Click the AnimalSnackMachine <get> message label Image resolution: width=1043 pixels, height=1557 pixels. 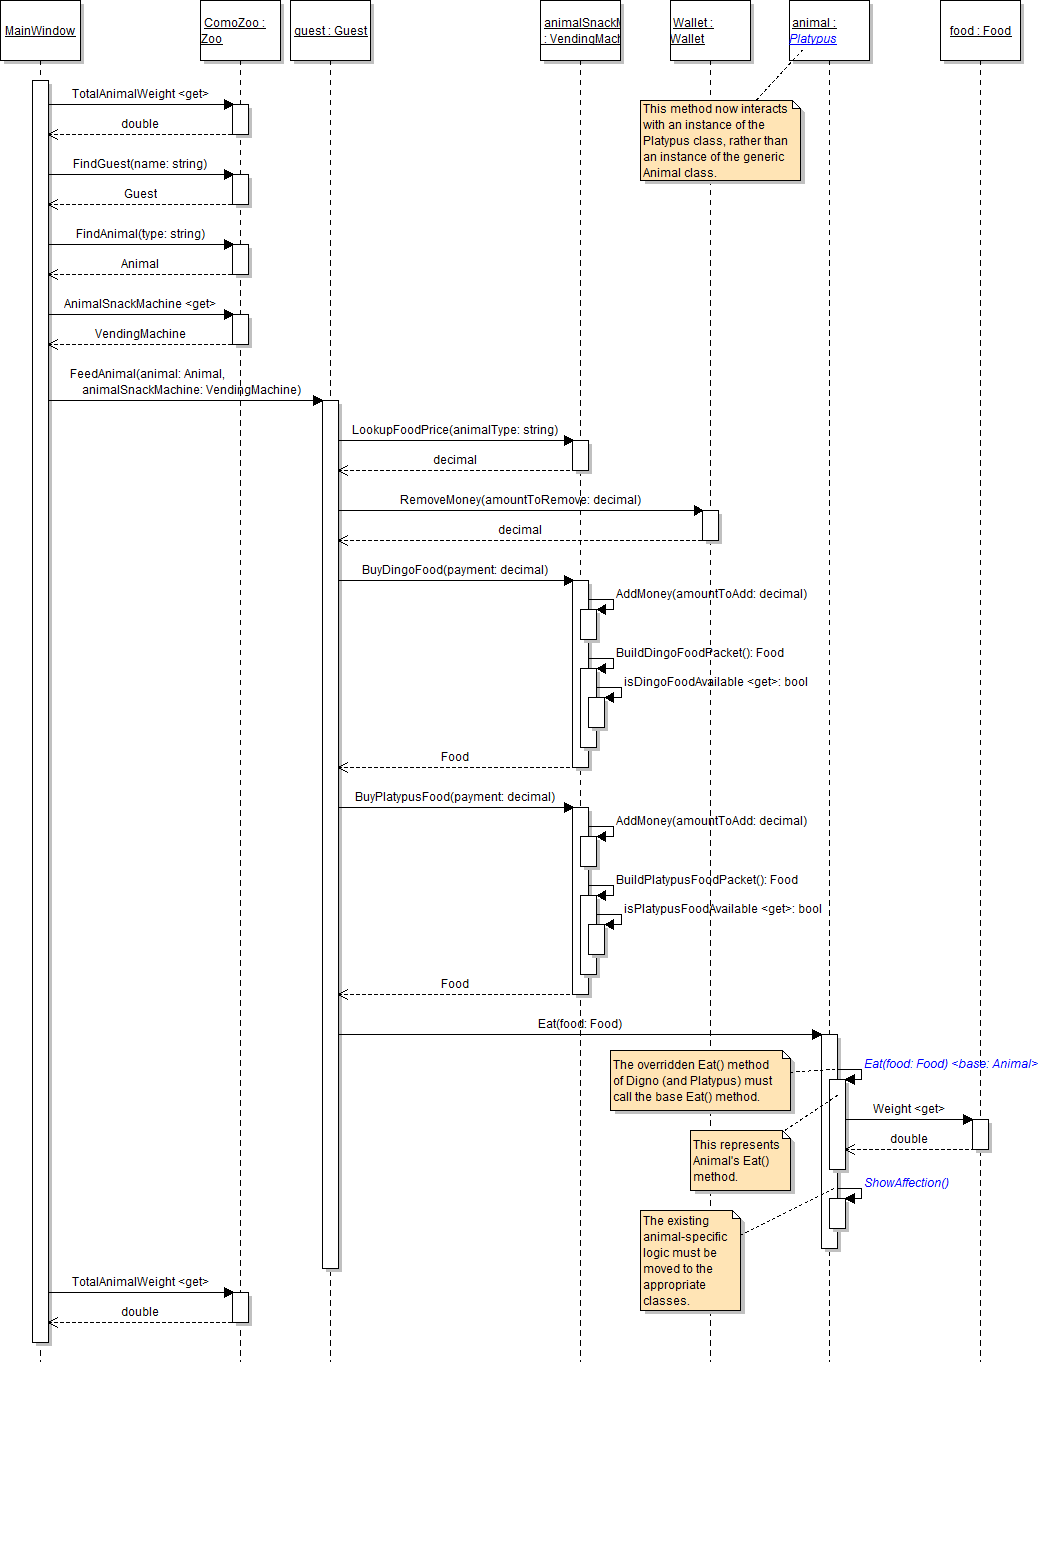(140, 304)
